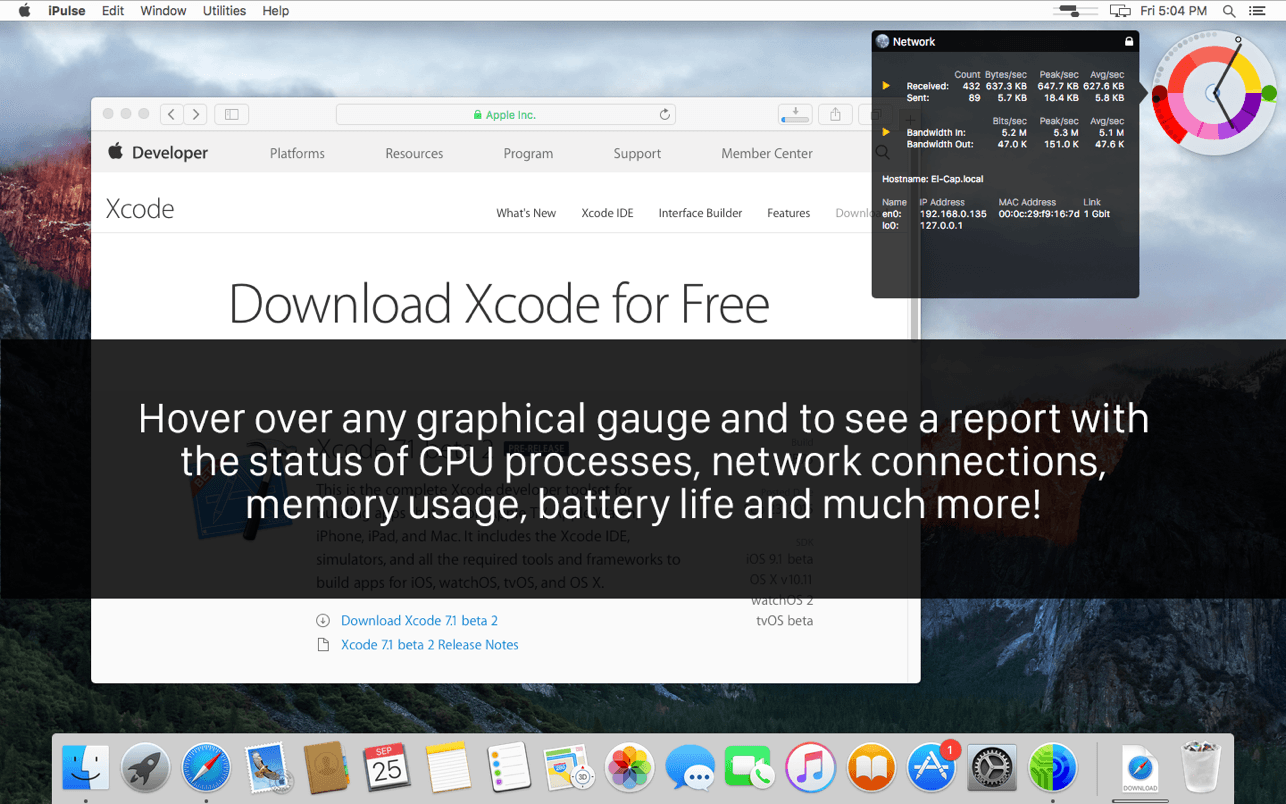Open the Spotlight search icon in menu bar
This screenshot has height=804, width=1286.
click(x=1229, y=11)
